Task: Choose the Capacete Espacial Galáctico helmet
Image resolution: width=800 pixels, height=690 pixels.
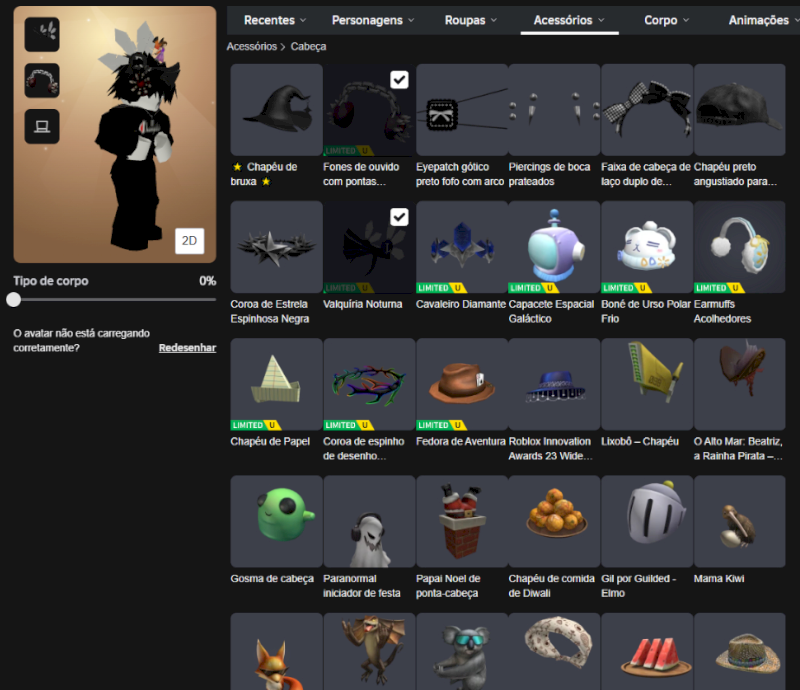Action: (554, 246)
